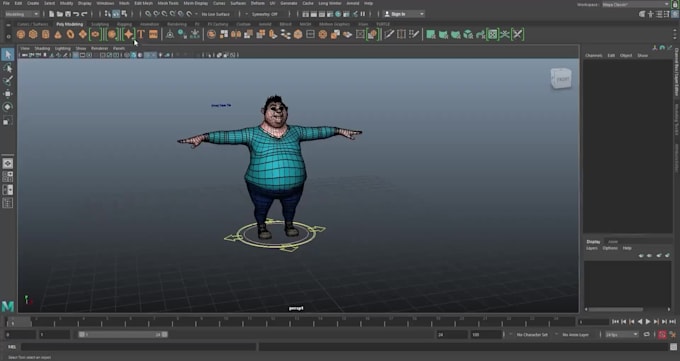The height and width of the screenshot is (361, 680).
Task: Activate the Paint selection tool
Action: point(8,81)
